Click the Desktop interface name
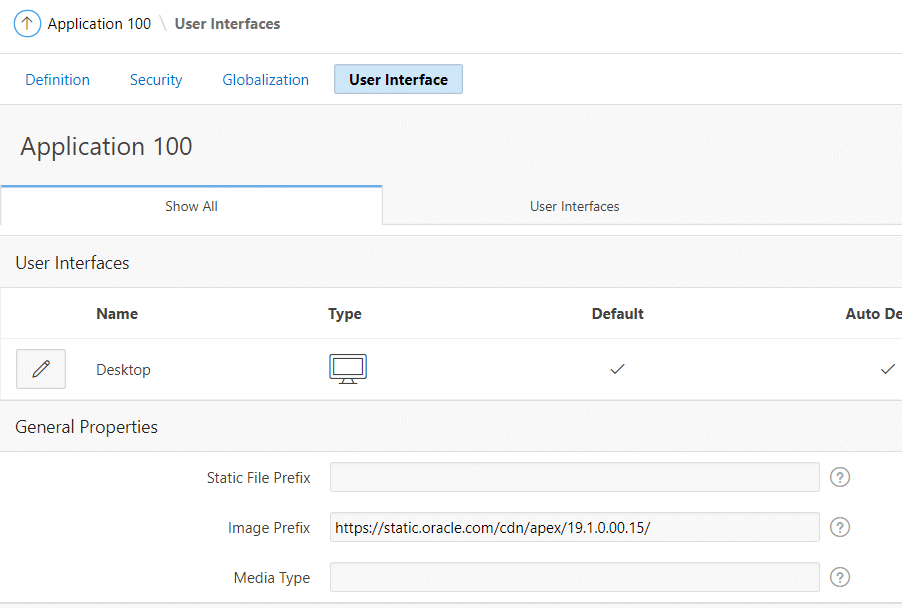Image resolution: width=902 pixels, height=608 pixels. 123,370
